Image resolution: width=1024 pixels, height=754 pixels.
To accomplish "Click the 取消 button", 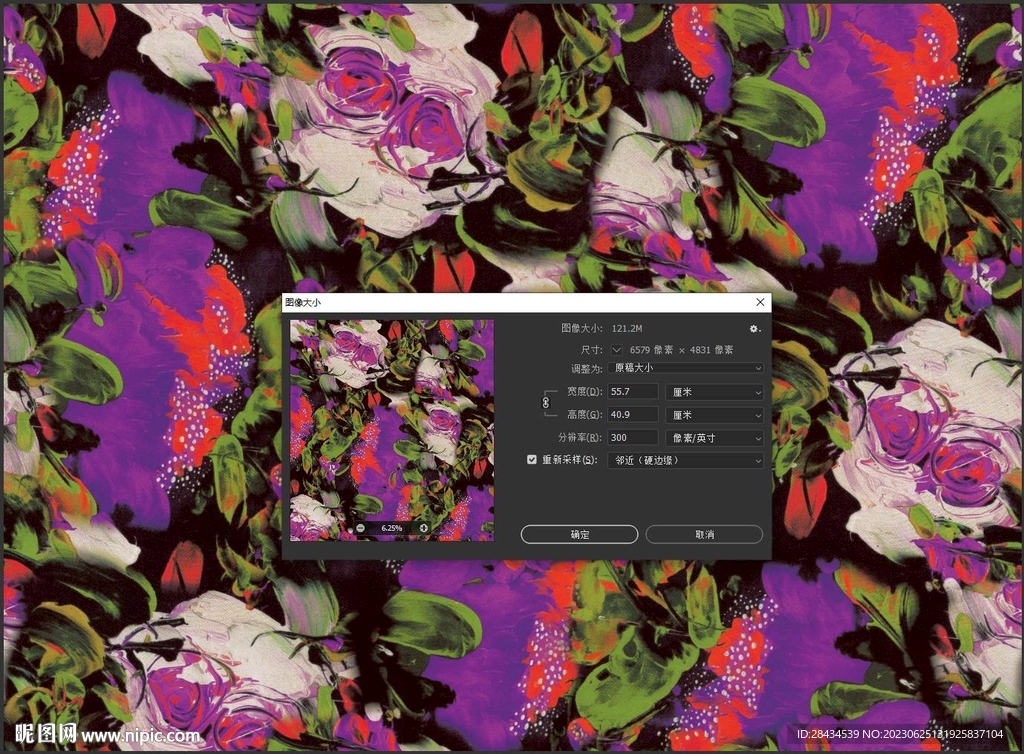I will click(704, 534).
